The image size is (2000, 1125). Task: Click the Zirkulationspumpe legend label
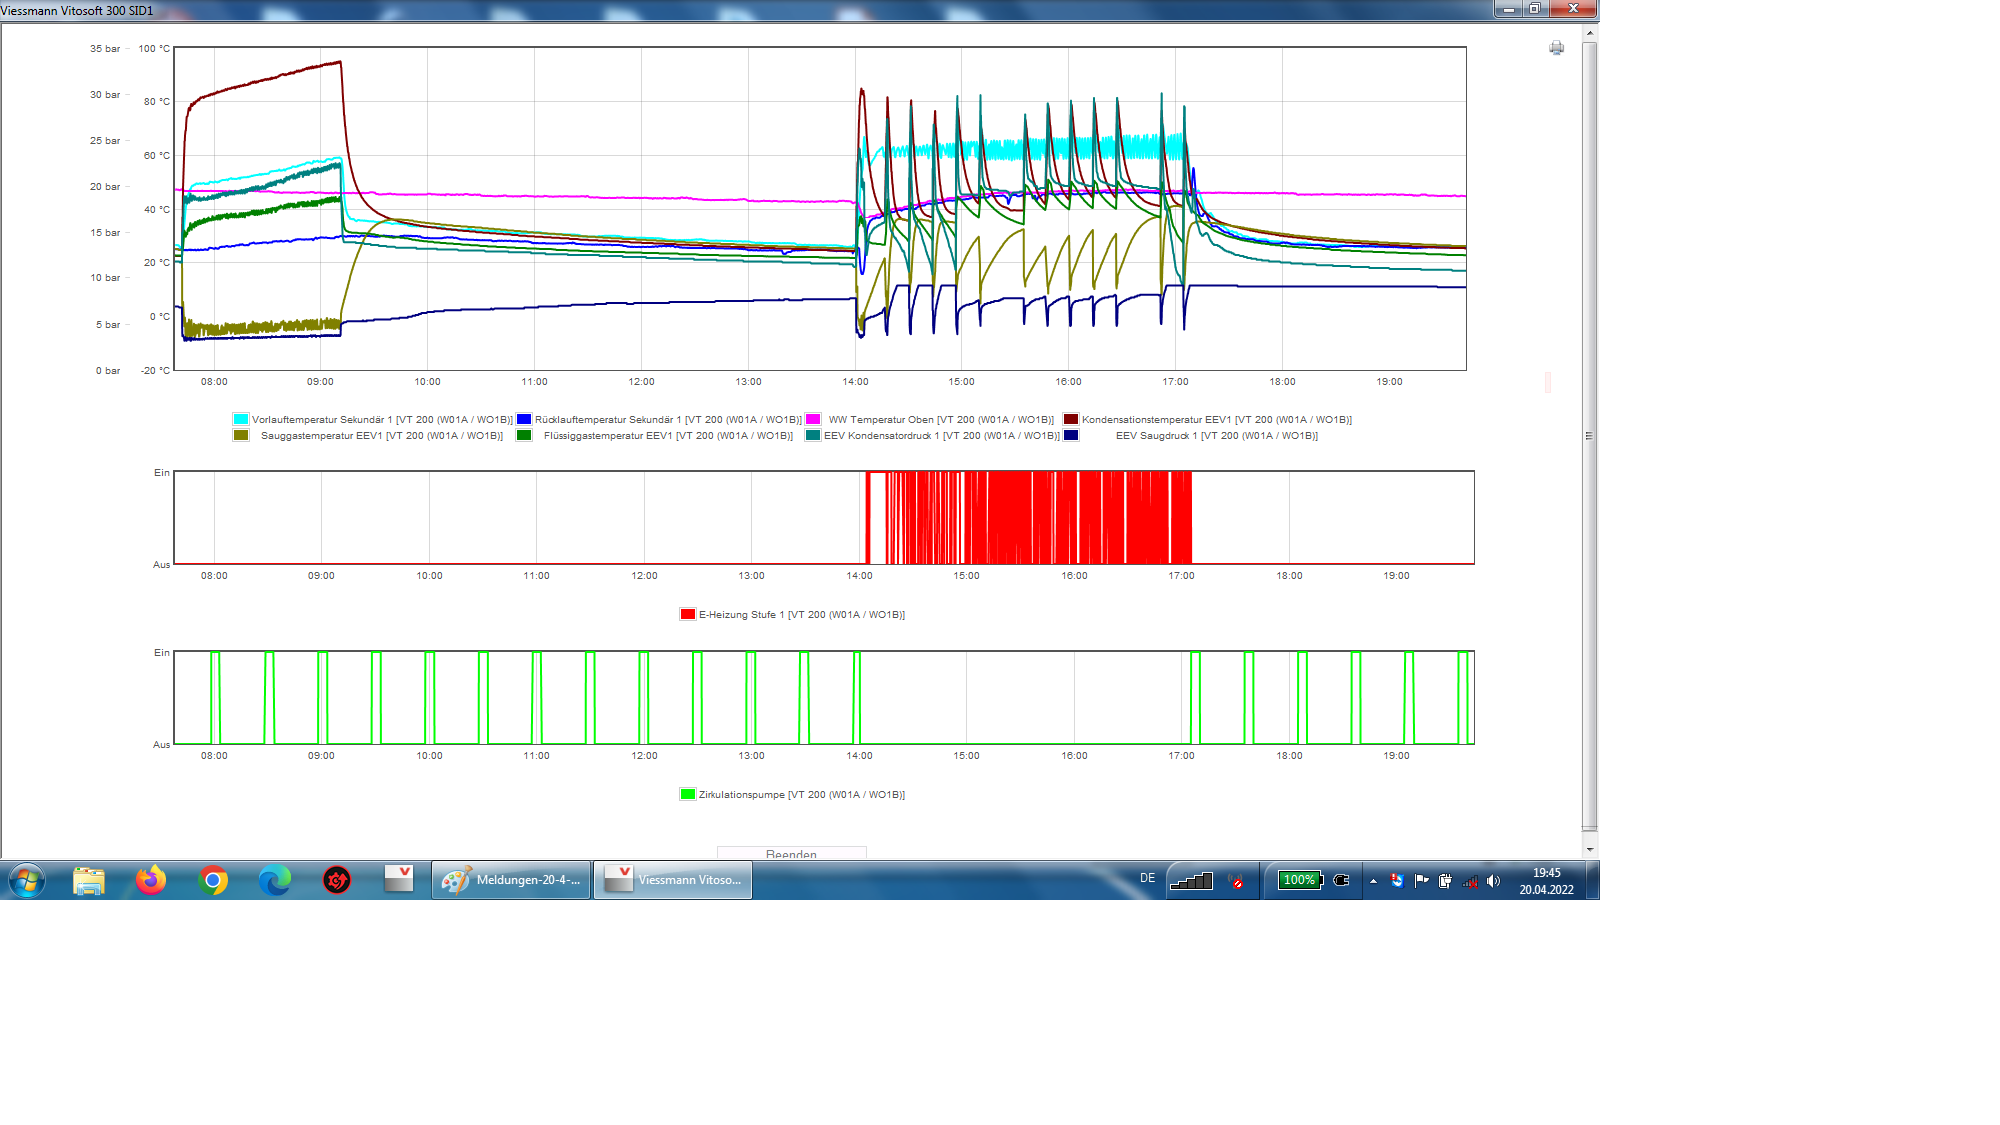pyautogui.click(x=802, y=795)
